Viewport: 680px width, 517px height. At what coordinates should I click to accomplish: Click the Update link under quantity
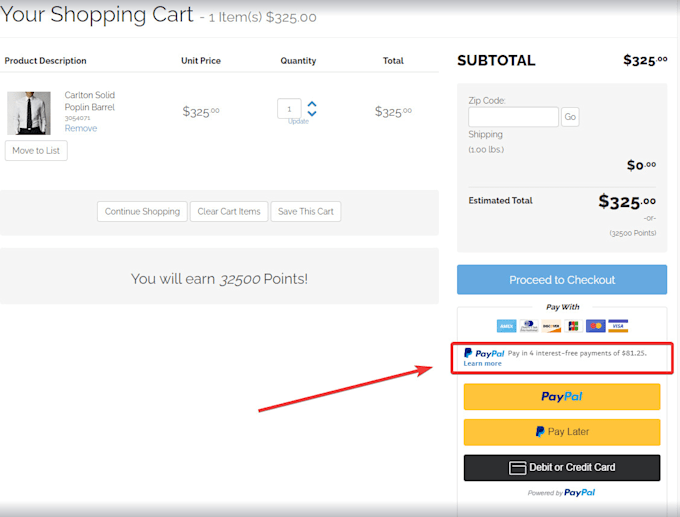click(x=298, y=121)
